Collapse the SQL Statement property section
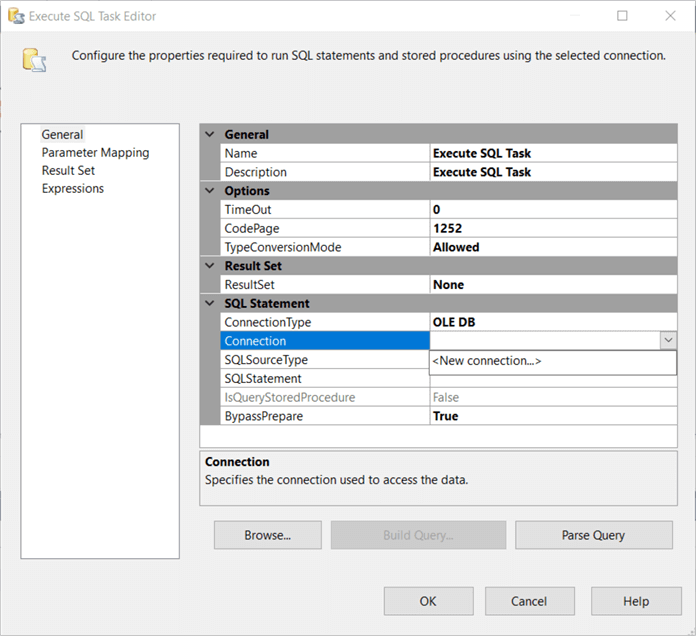This screenshot has width=696, height=636. tap(210, 304)
